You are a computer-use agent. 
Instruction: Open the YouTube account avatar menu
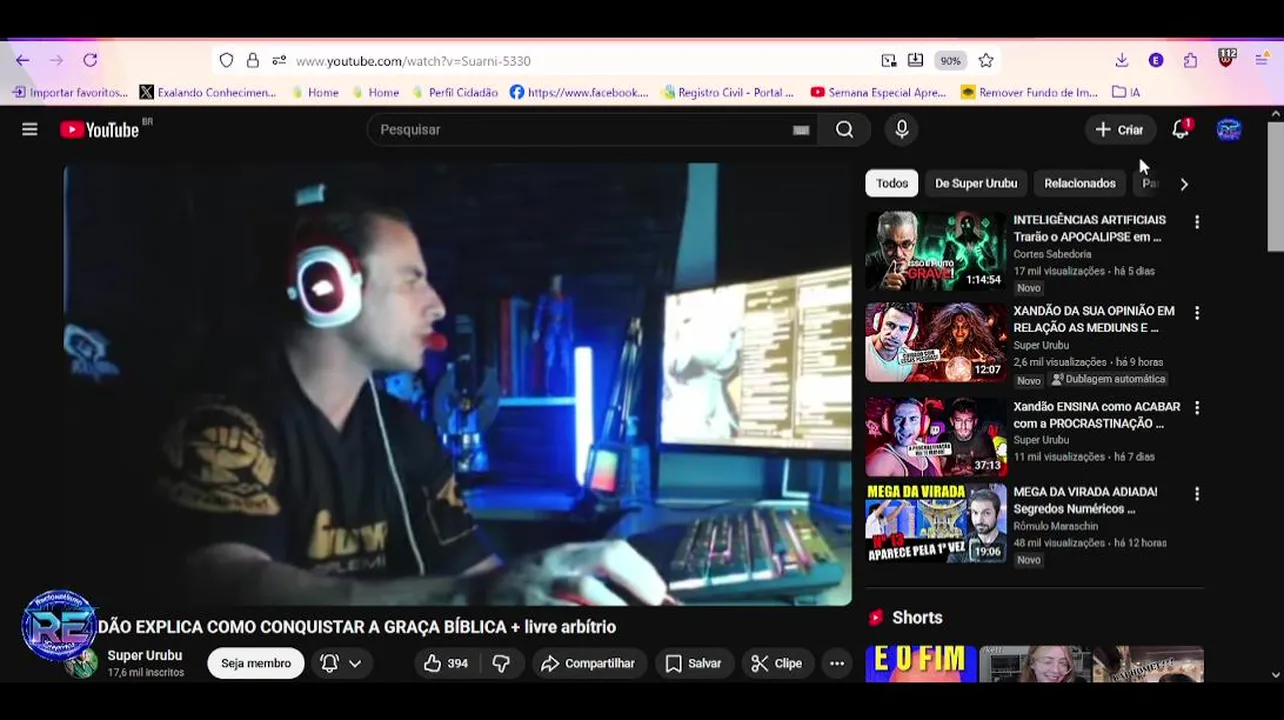1229,129
